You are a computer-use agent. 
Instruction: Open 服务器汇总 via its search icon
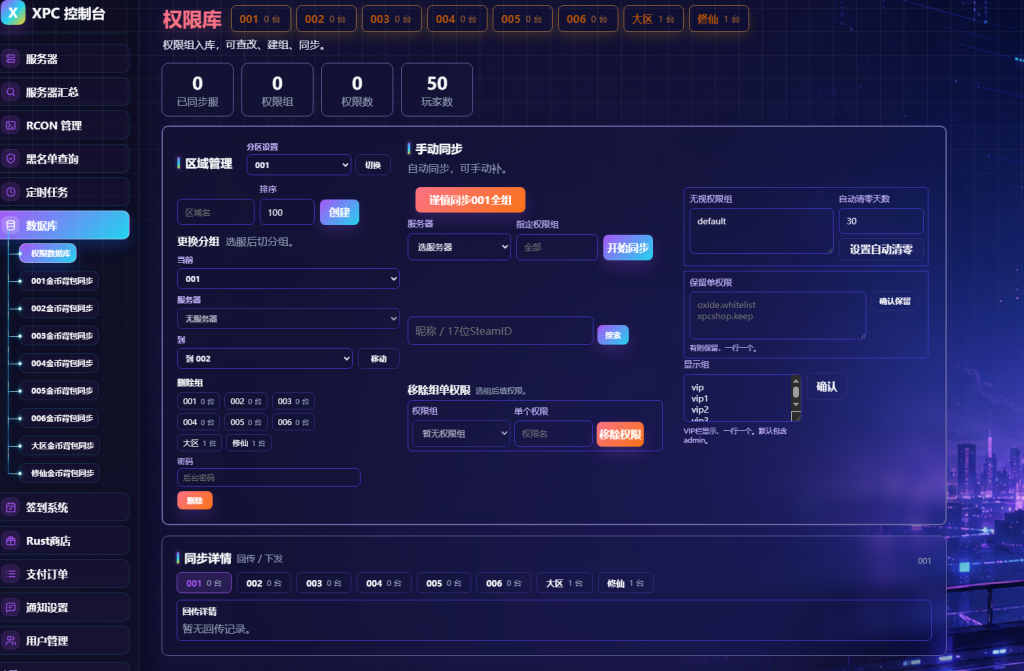(10, 92)
